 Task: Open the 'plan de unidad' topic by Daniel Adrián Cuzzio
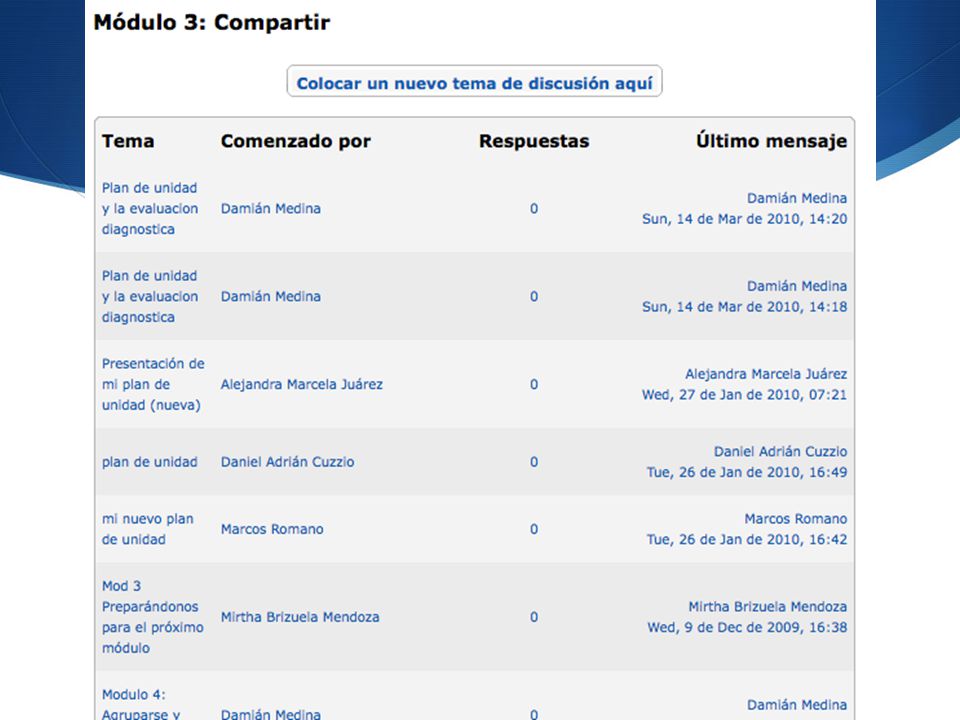point(149,462)
